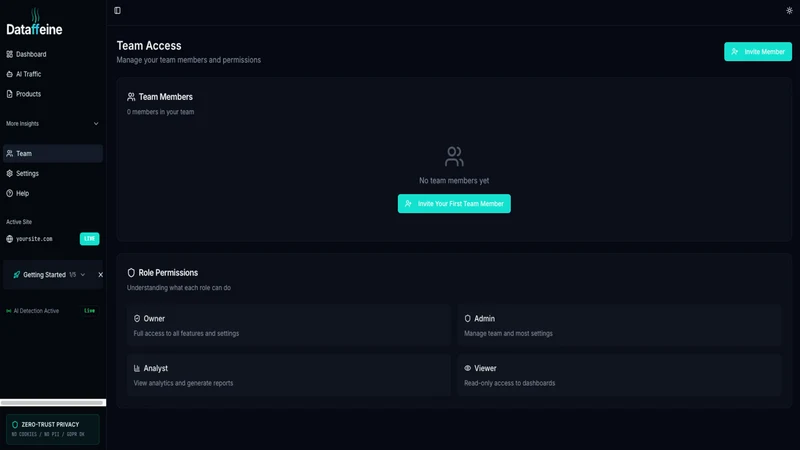Screen dimensions: 800x450
Task: Click the Team people icon in sidebar
Action: pos(10,154)
